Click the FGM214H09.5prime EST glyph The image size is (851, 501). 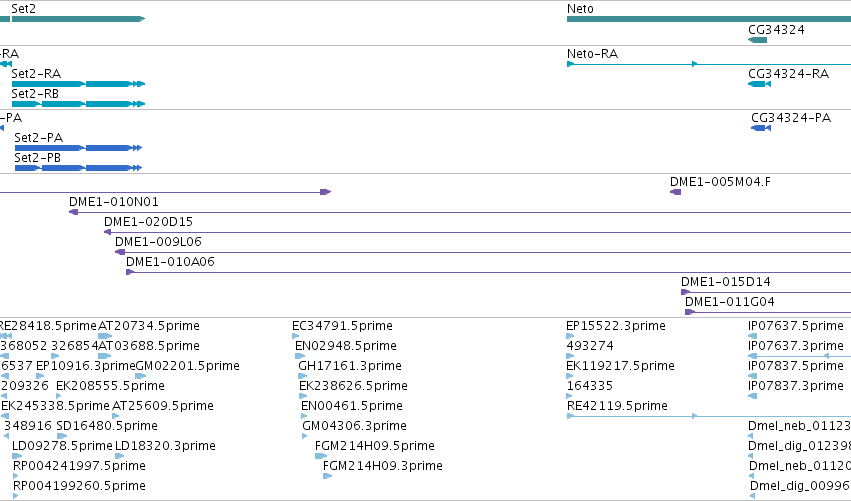321,456
